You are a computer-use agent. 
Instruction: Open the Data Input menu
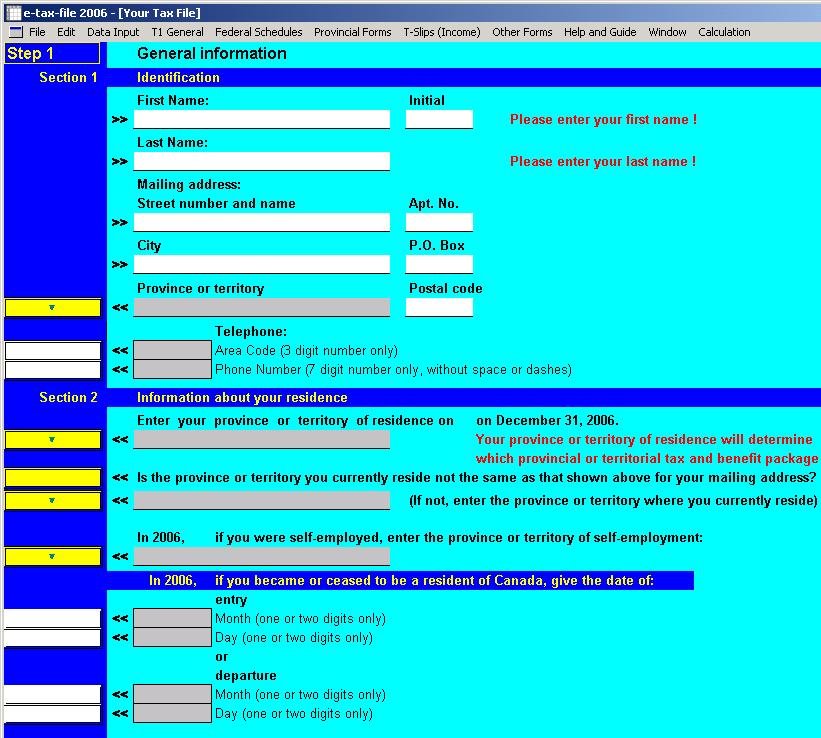pos(113,32)
